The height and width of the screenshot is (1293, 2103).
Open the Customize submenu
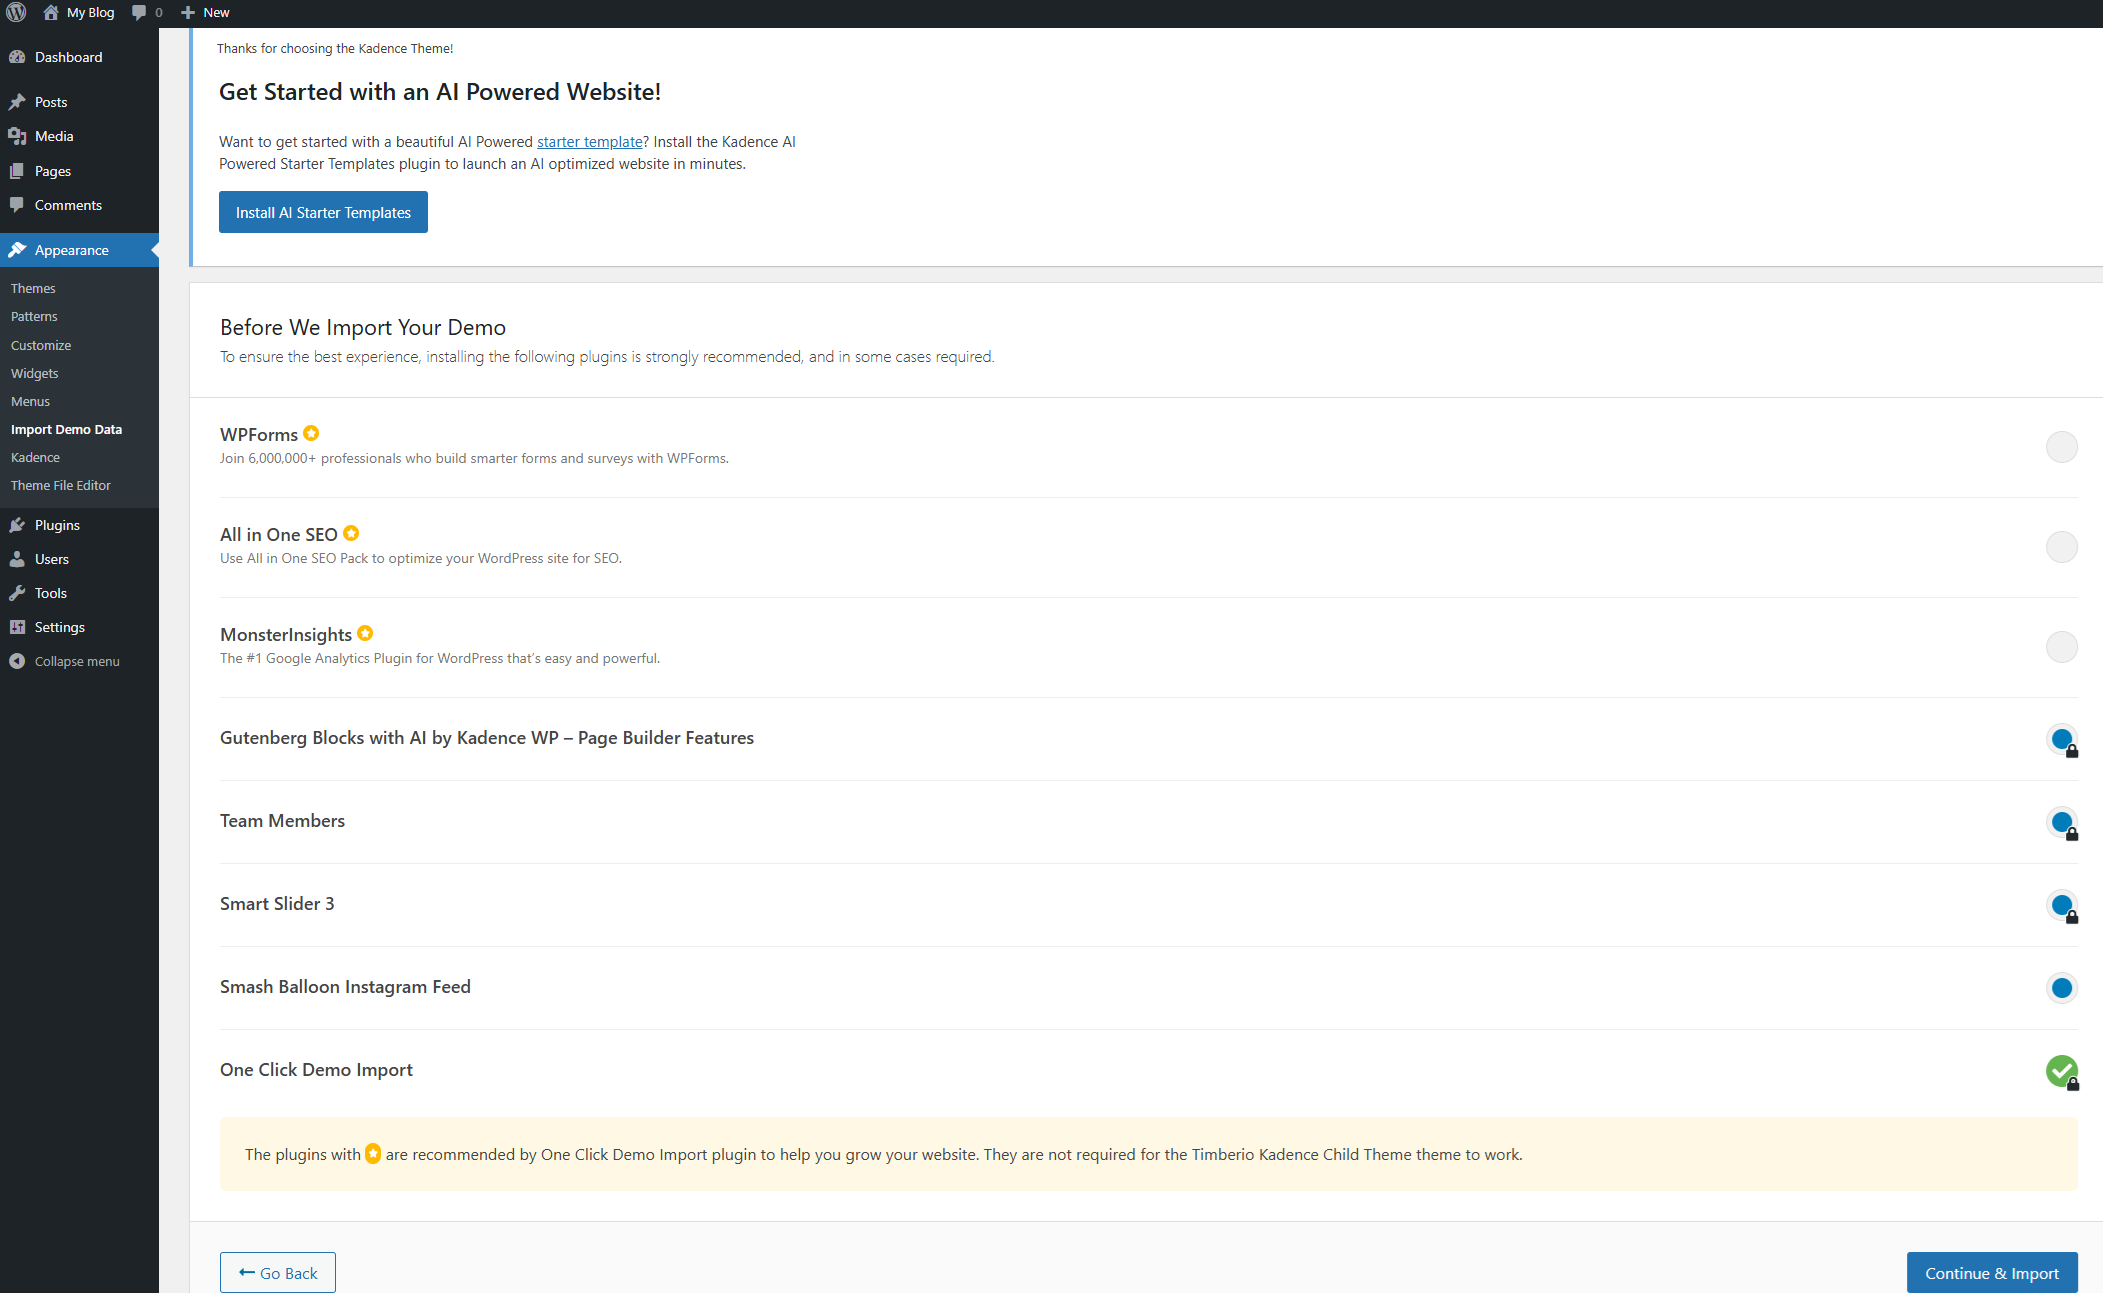(x=41, y=345)
